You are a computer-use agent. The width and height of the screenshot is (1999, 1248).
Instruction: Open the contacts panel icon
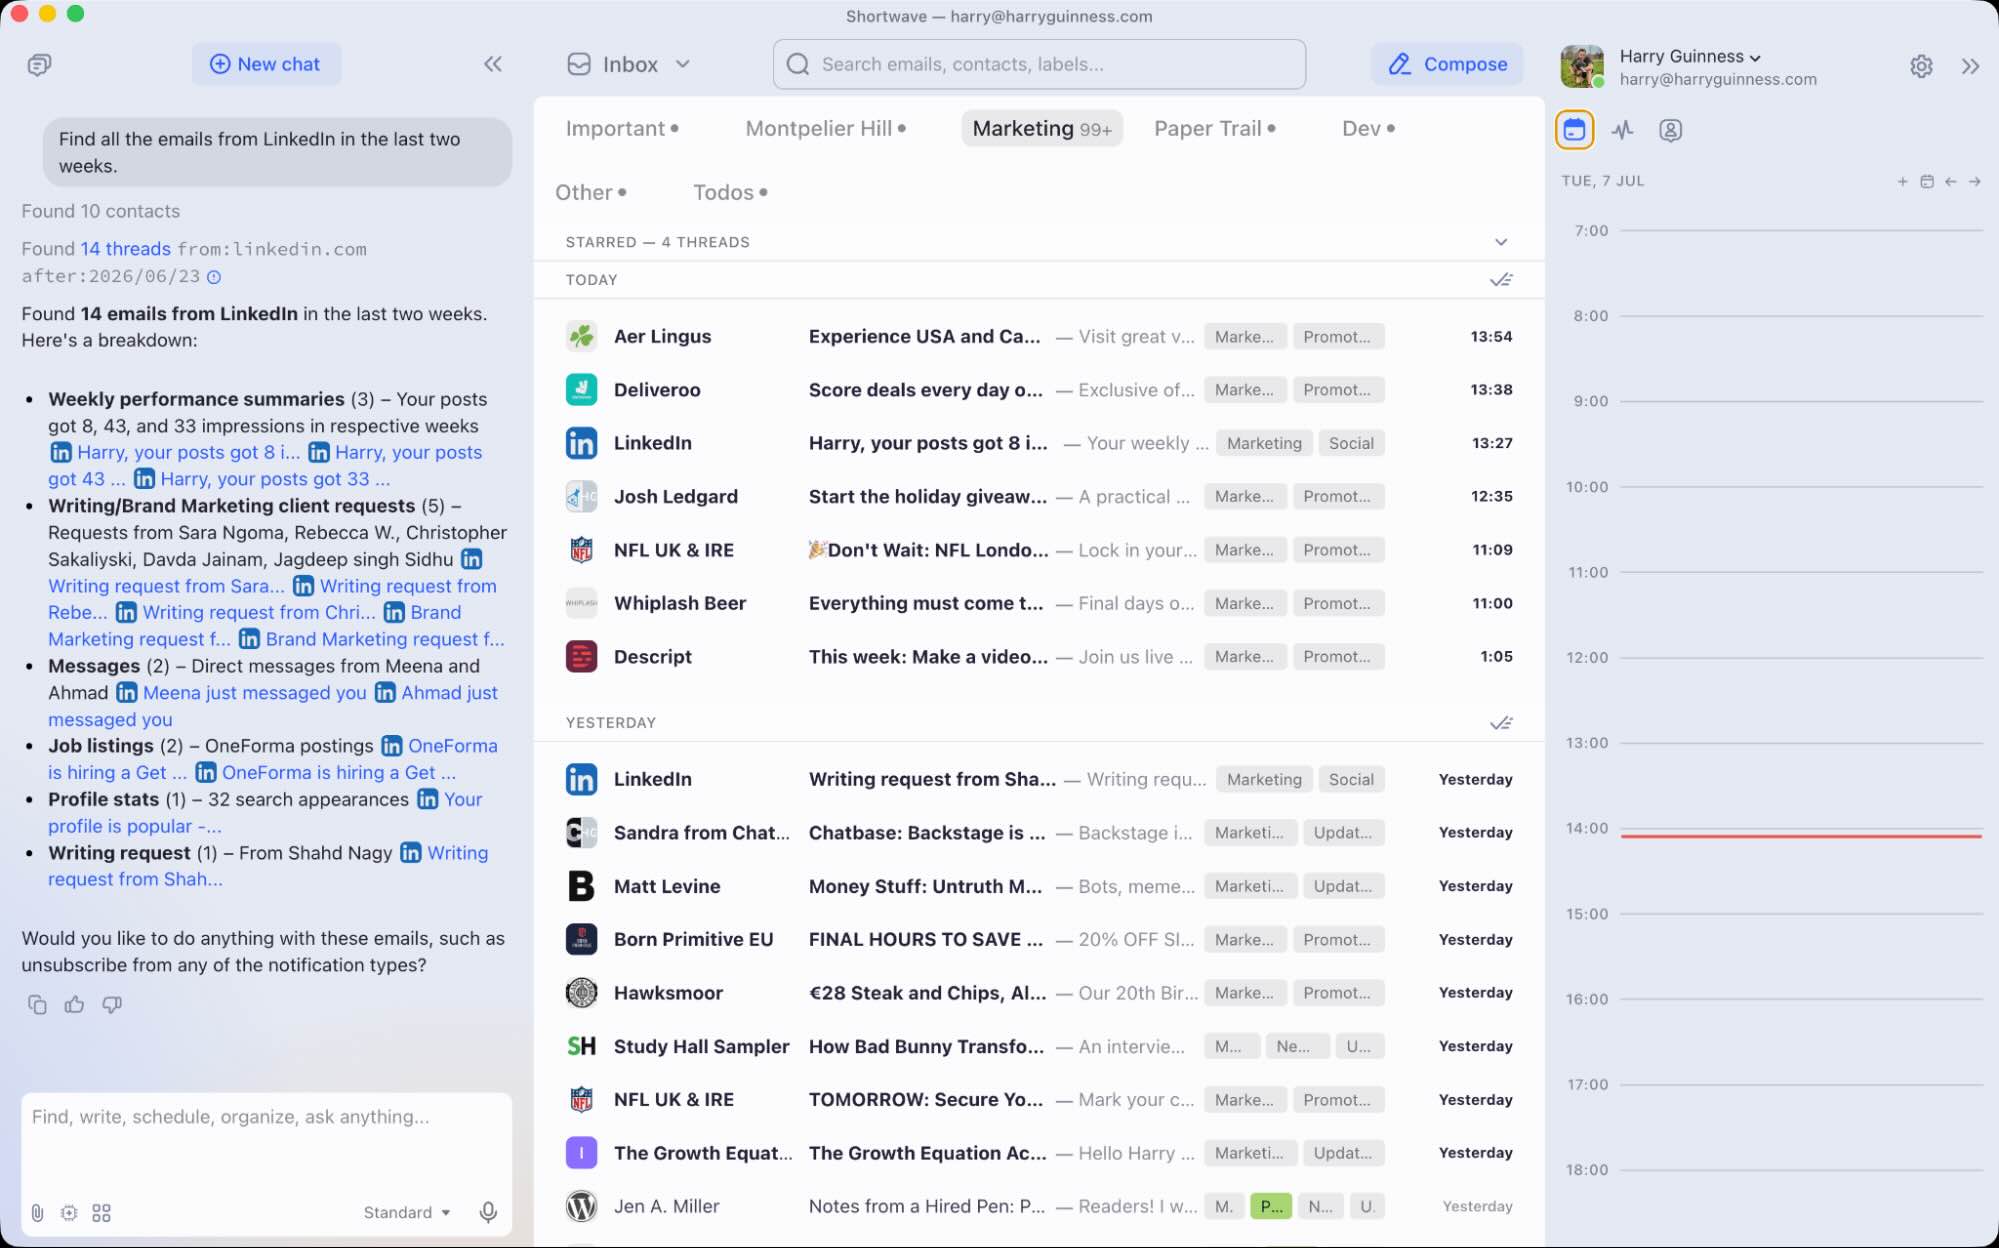pyautogui.click(x=1670, y=130)
